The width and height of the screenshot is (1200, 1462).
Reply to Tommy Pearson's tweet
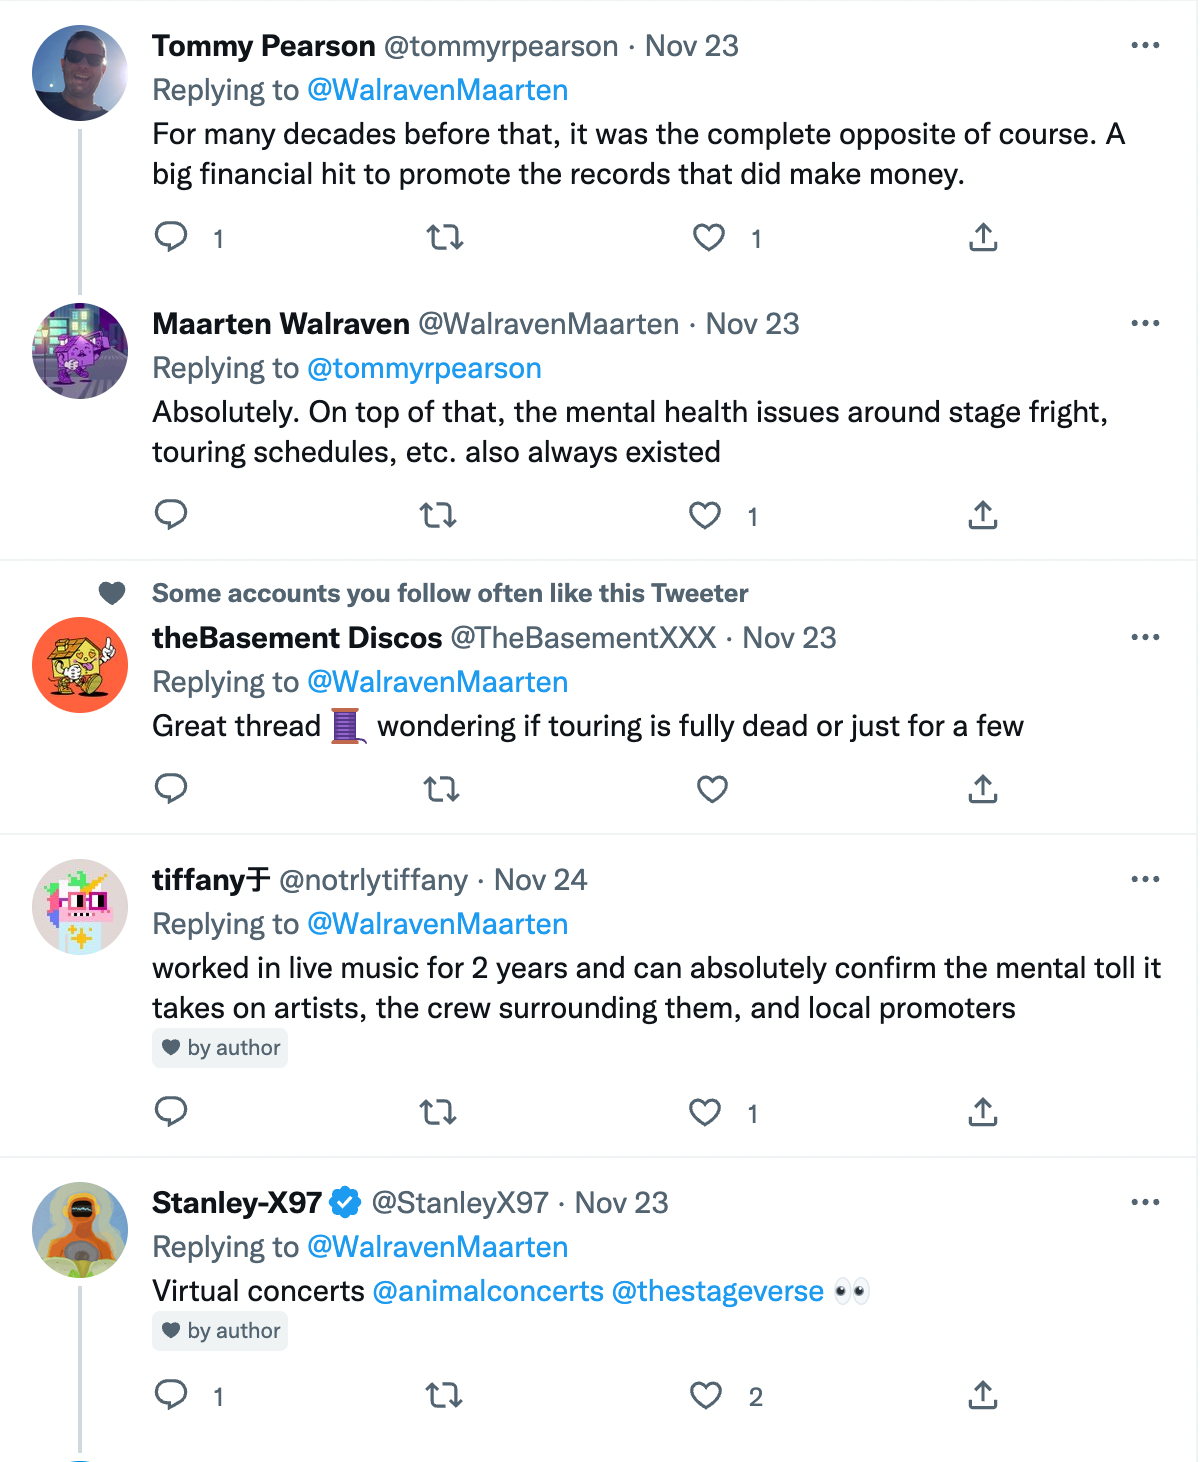point(171,237)
